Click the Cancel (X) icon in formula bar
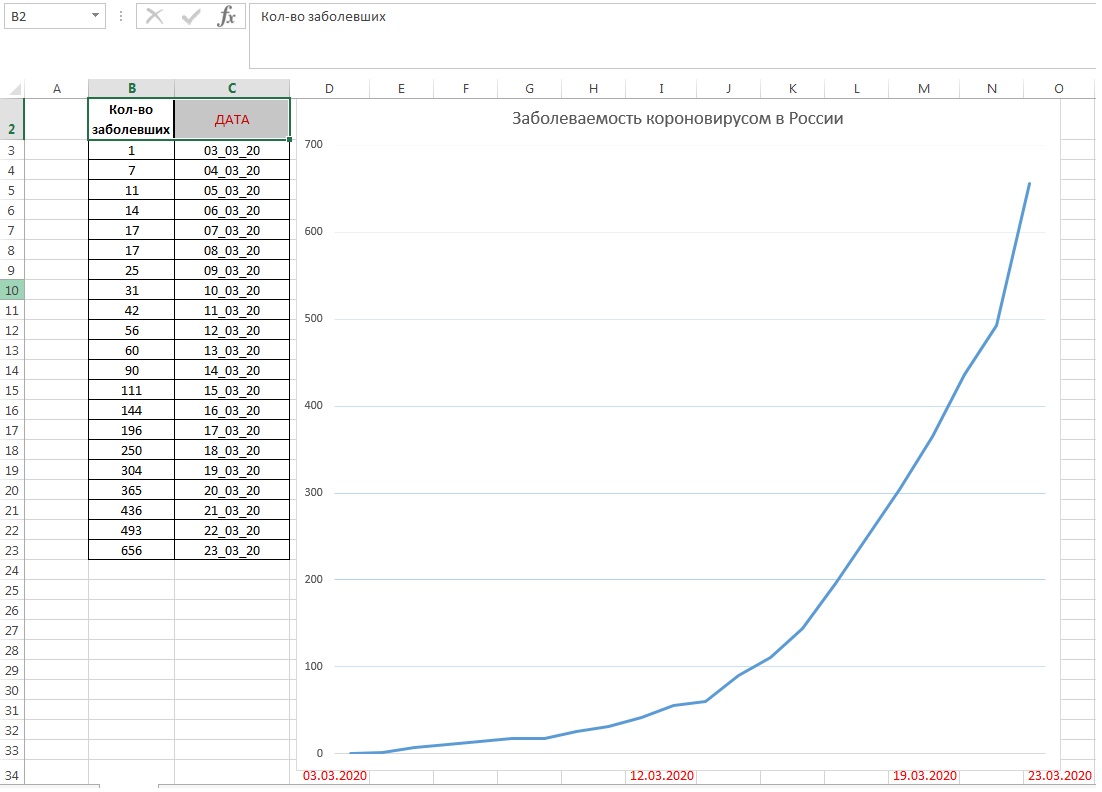The image size is (1102, 792). tap(154, 16)
